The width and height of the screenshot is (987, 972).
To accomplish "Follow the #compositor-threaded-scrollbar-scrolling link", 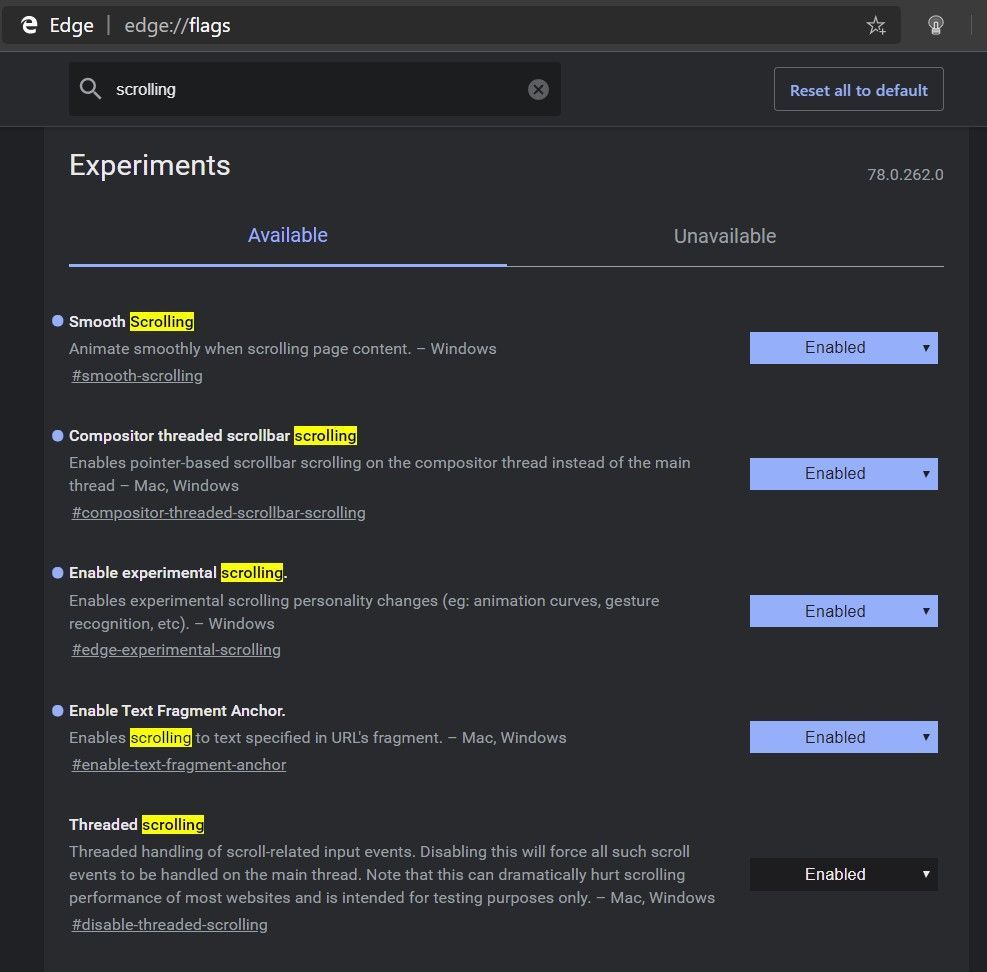I will click(218, 513).
